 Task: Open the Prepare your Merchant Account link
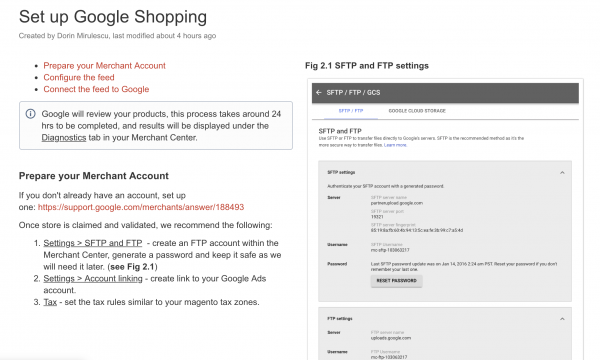(x=104, y=66)
